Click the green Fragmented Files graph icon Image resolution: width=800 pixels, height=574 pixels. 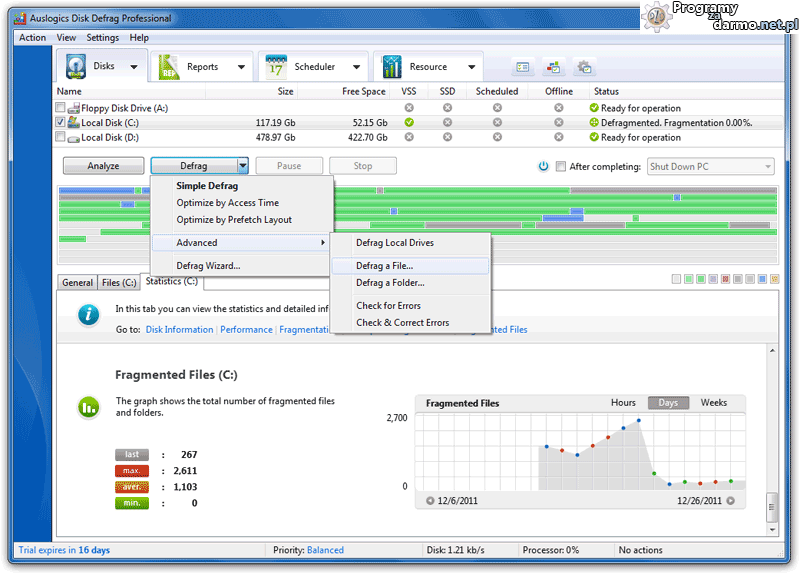pos(89,406)
